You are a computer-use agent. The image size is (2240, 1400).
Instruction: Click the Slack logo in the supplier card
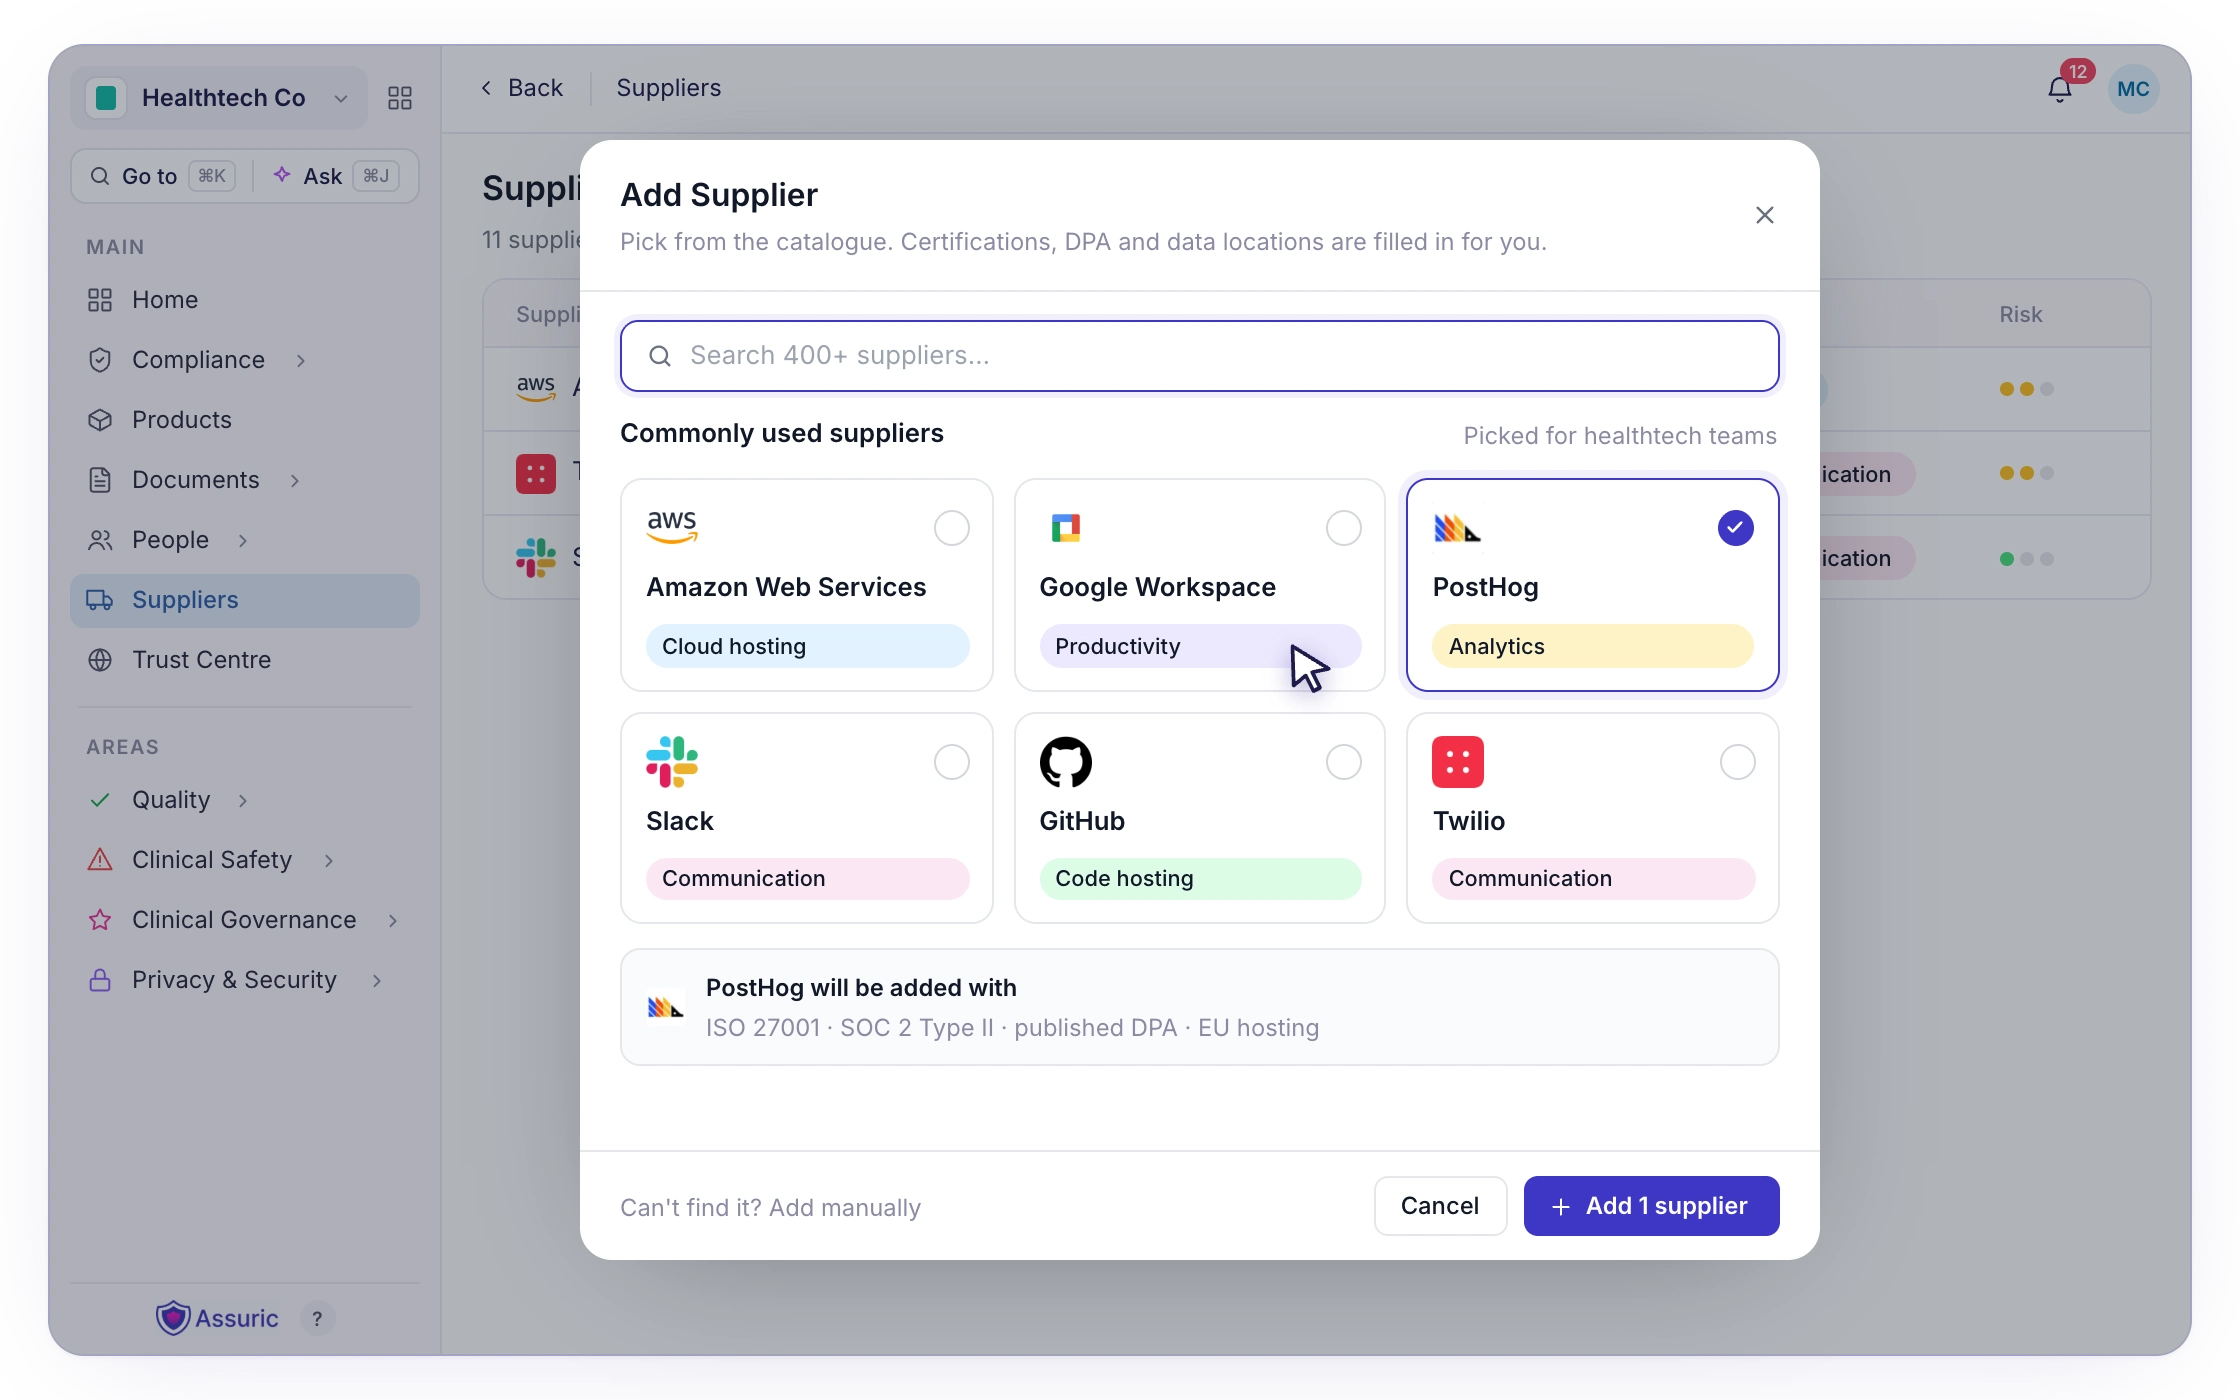pos(672,762)
